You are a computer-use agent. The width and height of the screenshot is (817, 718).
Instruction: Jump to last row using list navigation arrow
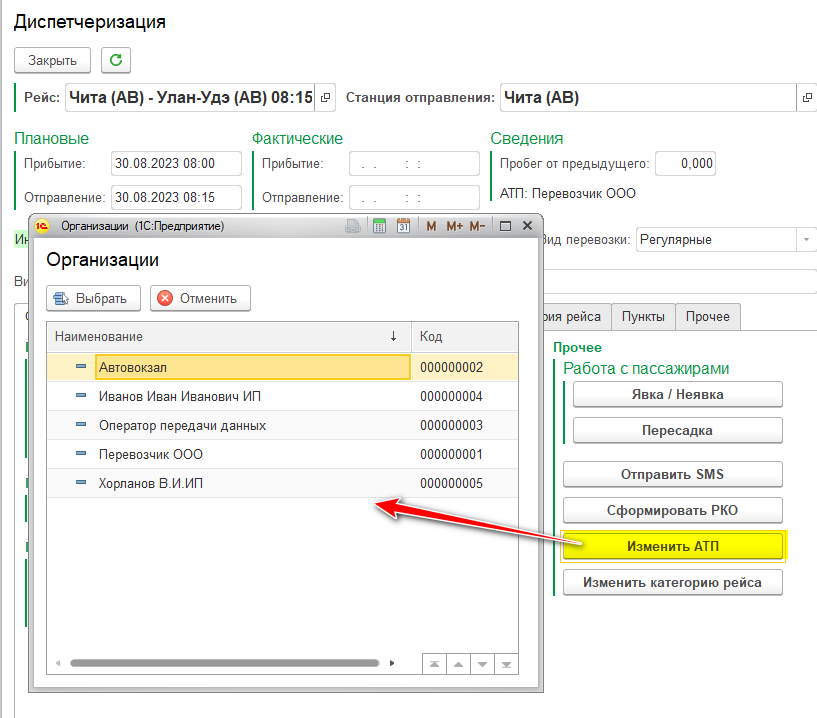pos(506,663)
